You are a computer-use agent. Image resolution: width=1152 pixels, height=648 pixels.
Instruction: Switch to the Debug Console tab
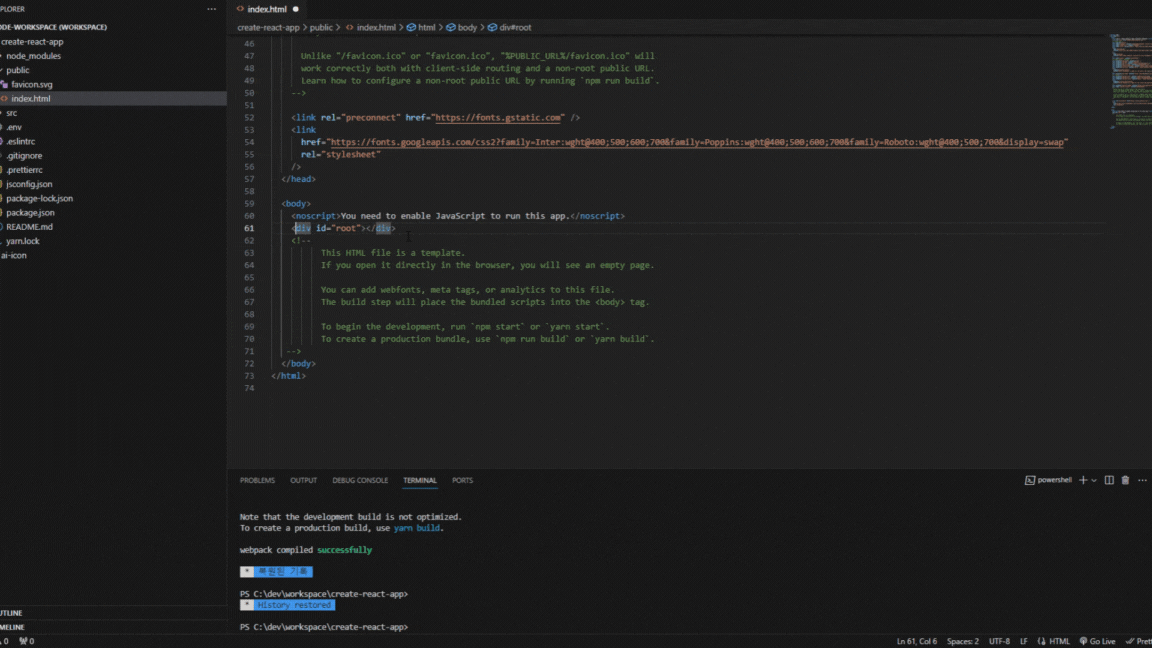click(360, 480)
